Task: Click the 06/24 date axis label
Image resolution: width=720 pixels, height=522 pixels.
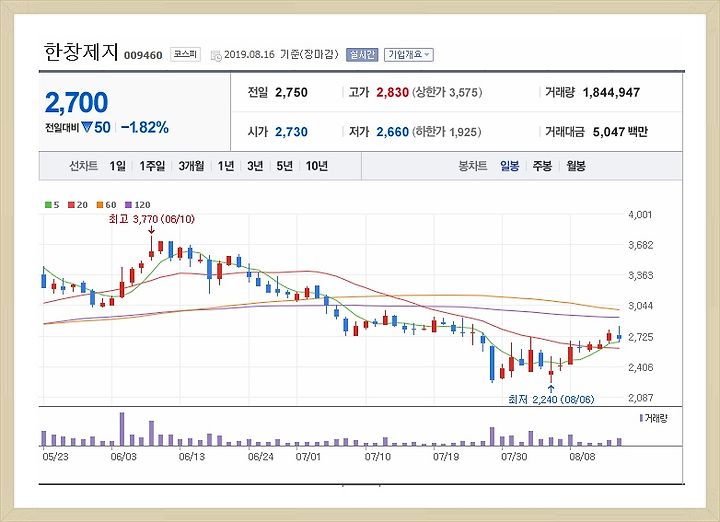Action: (x=260, y=457)
